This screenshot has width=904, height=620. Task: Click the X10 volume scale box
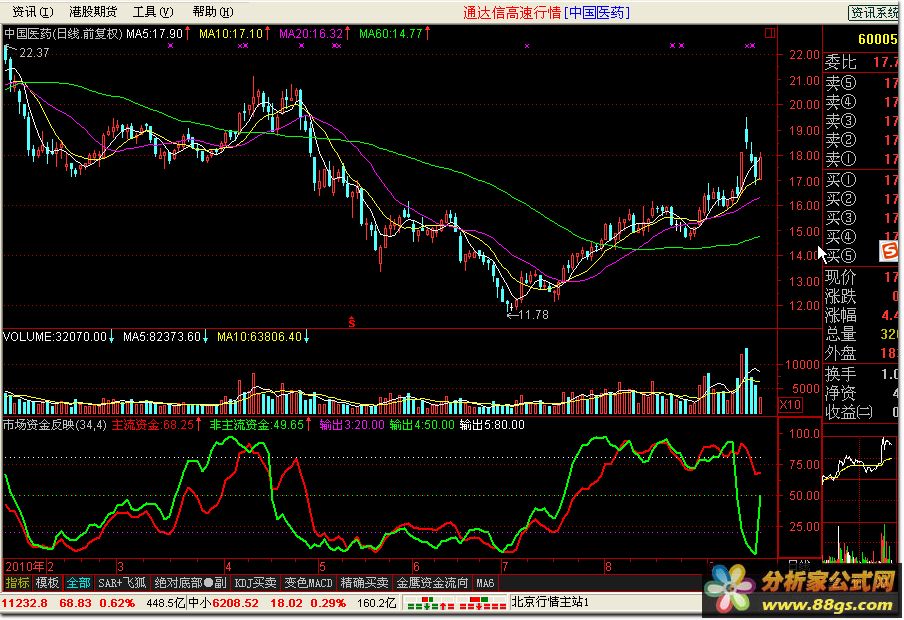coord(790,405)
